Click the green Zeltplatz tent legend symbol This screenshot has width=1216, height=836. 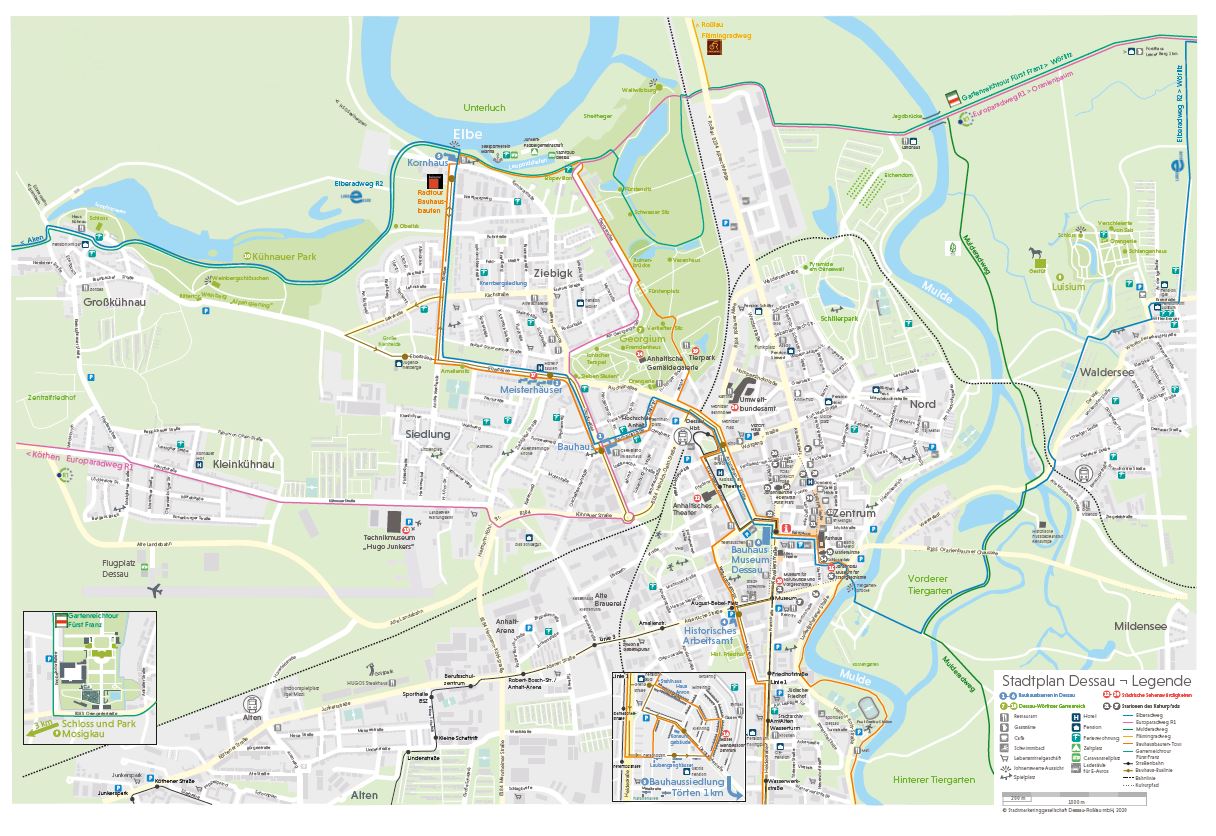(x=1076, y=748)
